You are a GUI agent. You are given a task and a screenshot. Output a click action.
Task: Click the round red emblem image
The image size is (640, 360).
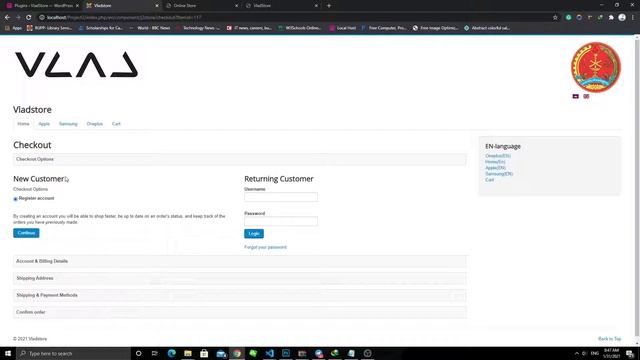[596, 67]
